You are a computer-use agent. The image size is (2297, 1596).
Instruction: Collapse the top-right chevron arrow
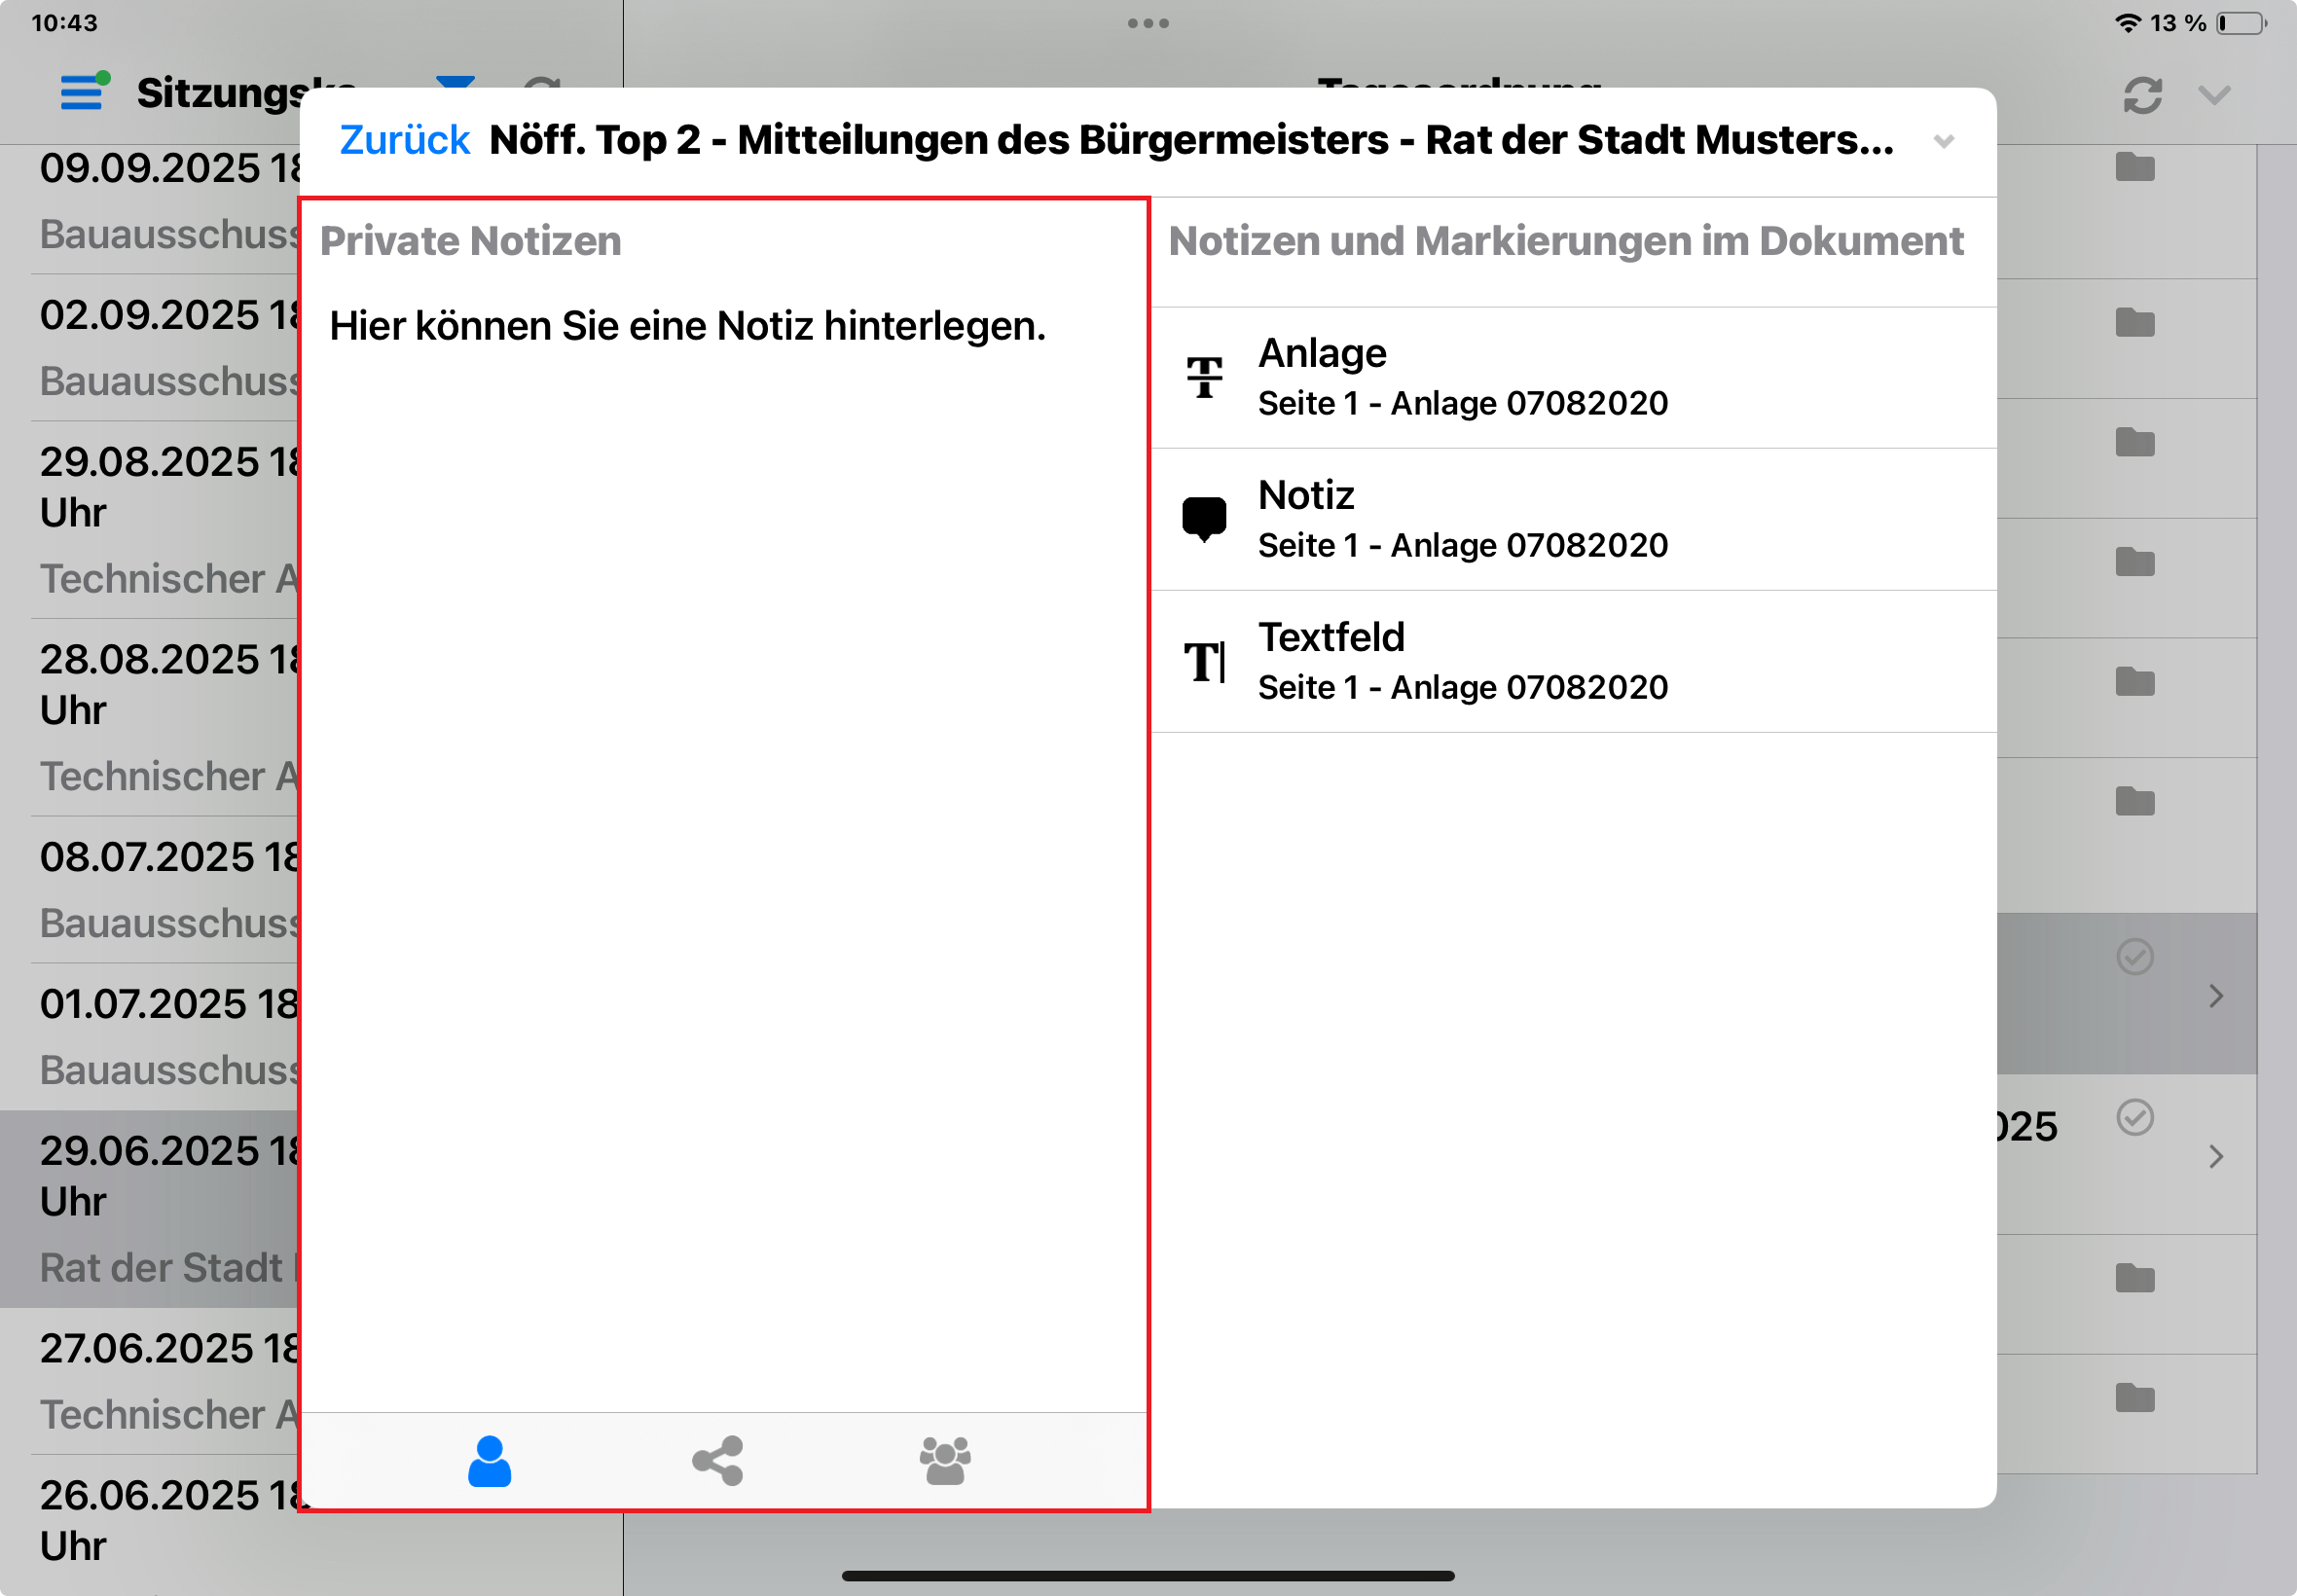[x=2215, y=95]
